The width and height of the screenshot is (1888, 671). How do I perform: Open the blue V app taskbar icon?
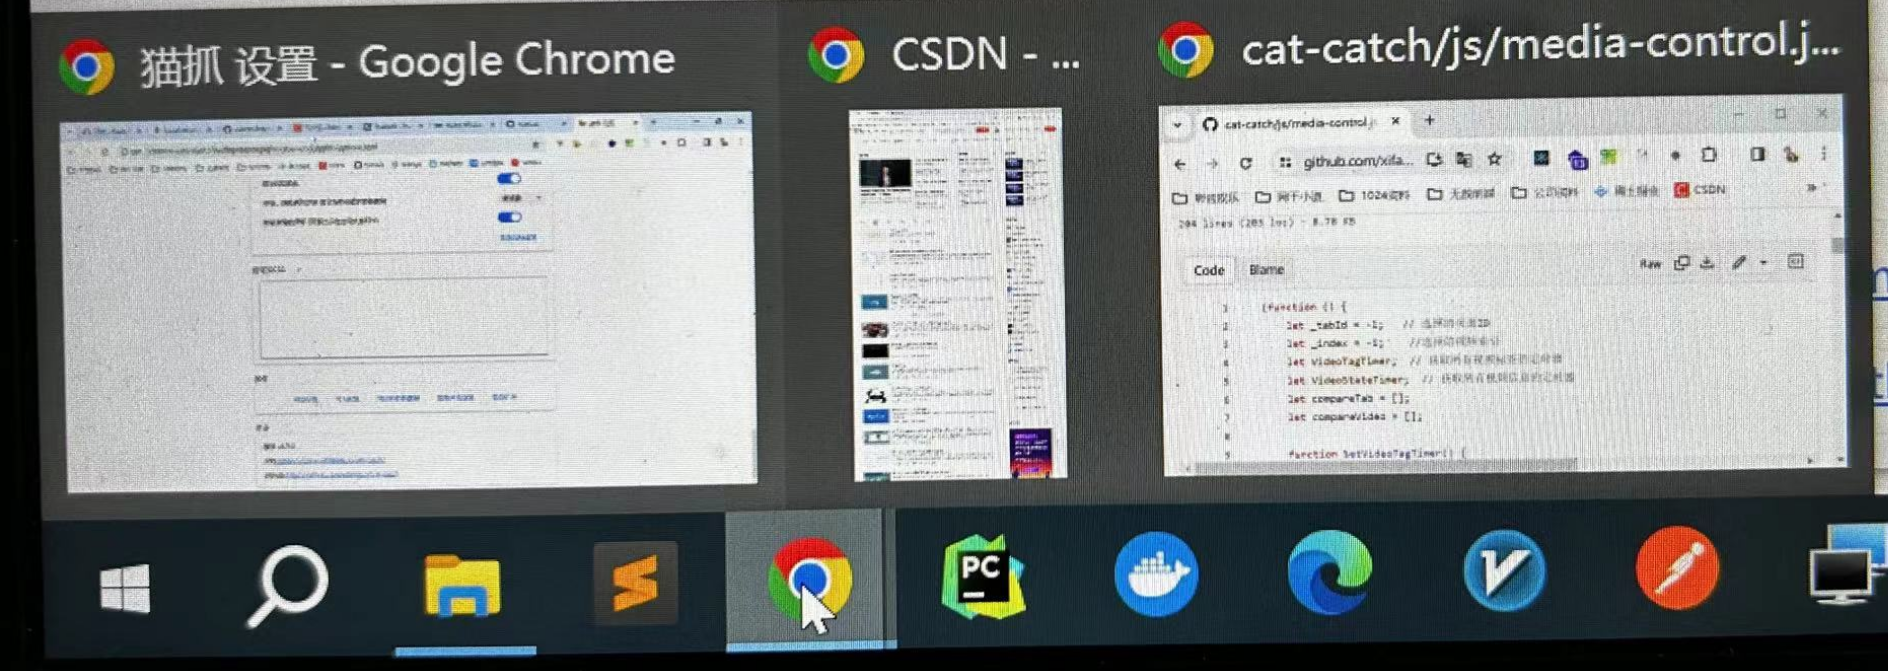(1504, 570)
